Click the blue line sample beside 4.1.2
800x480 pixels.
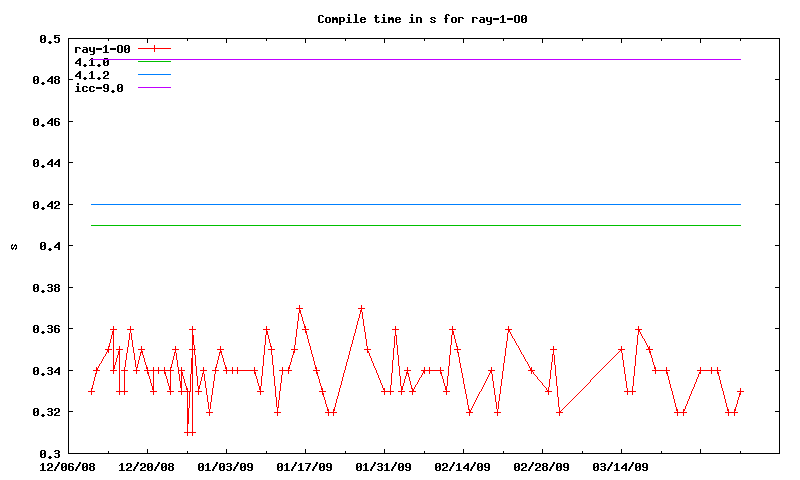(x=155, y=75)
